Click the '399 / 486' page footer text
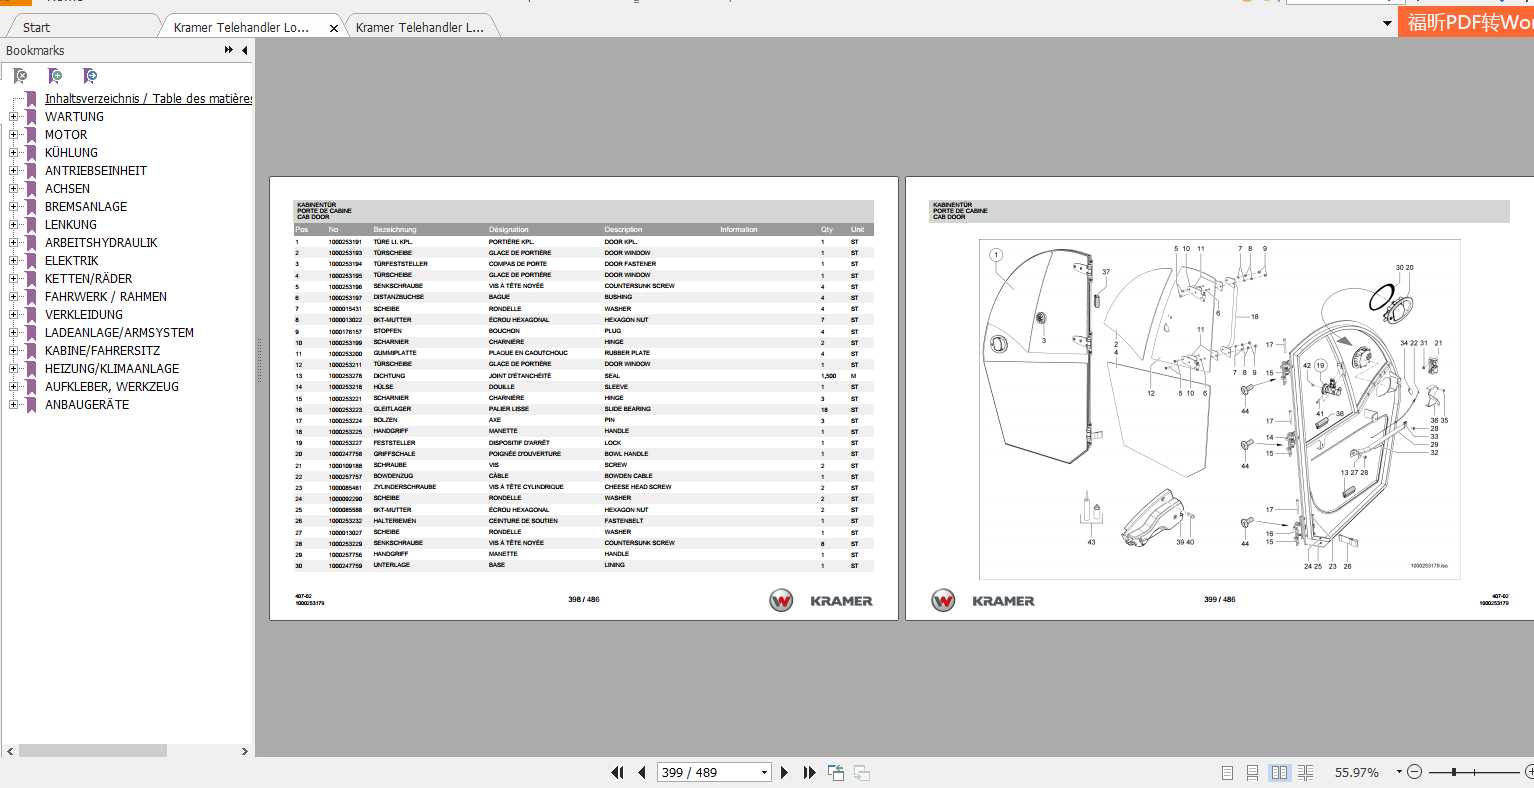1534x788 pixels. pos(1219,600)
